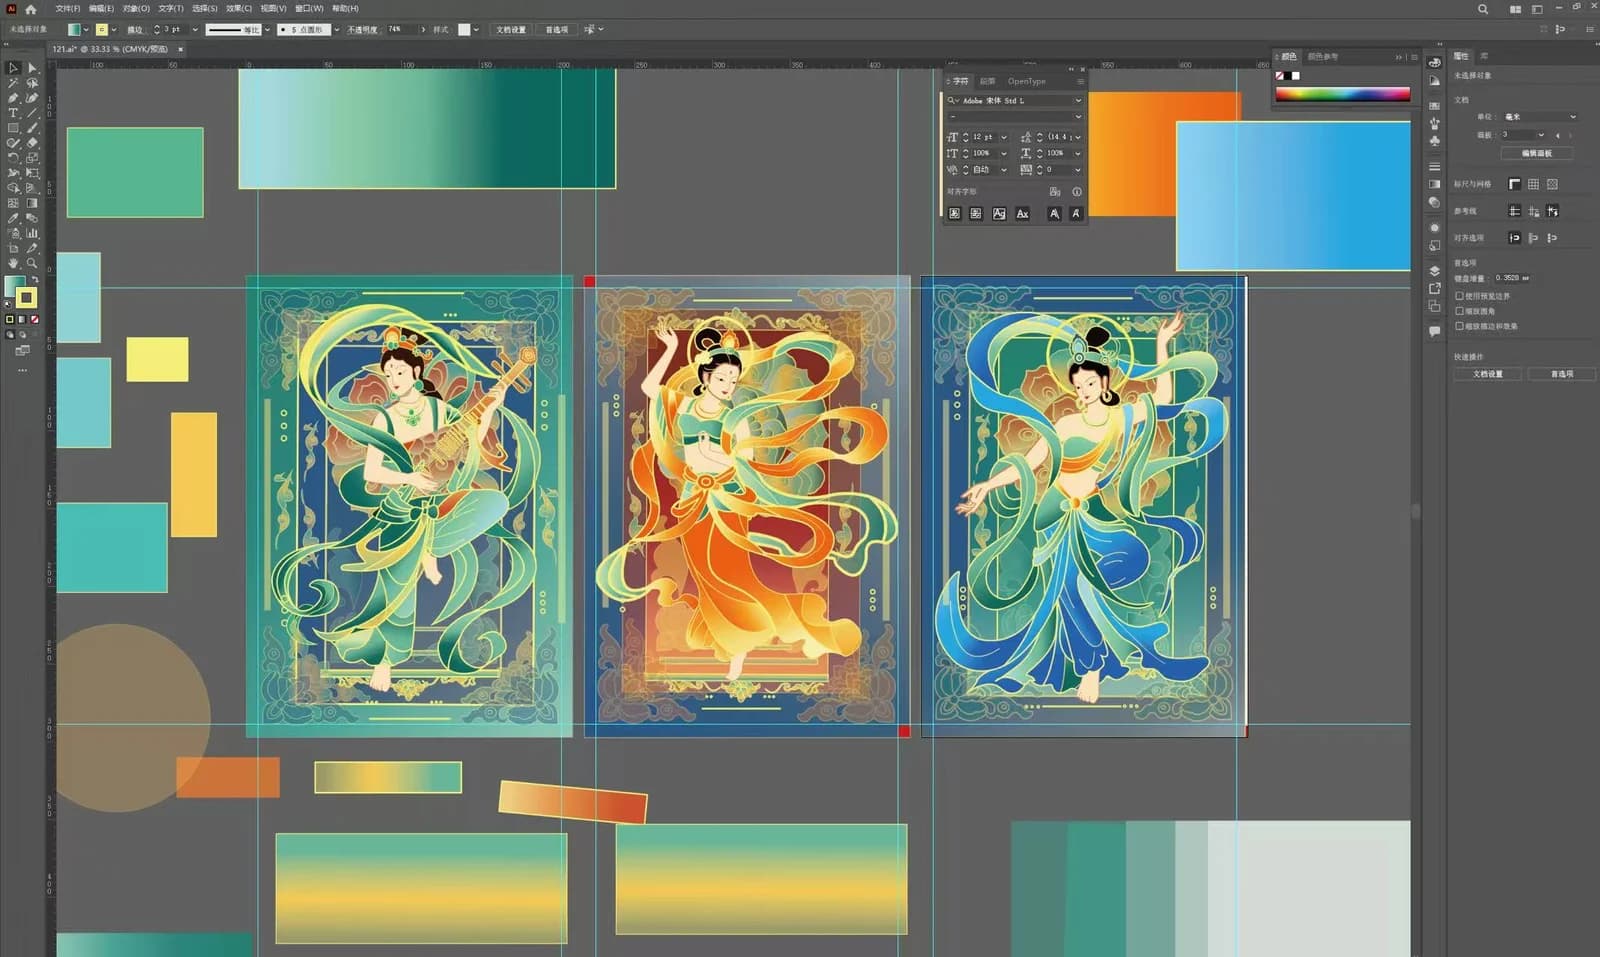Image resolution: width=1600 pixels, height=957 pixels.
Task: Select the Direct Selection tool
Action: pyautogui.click(x=32, y=68)
